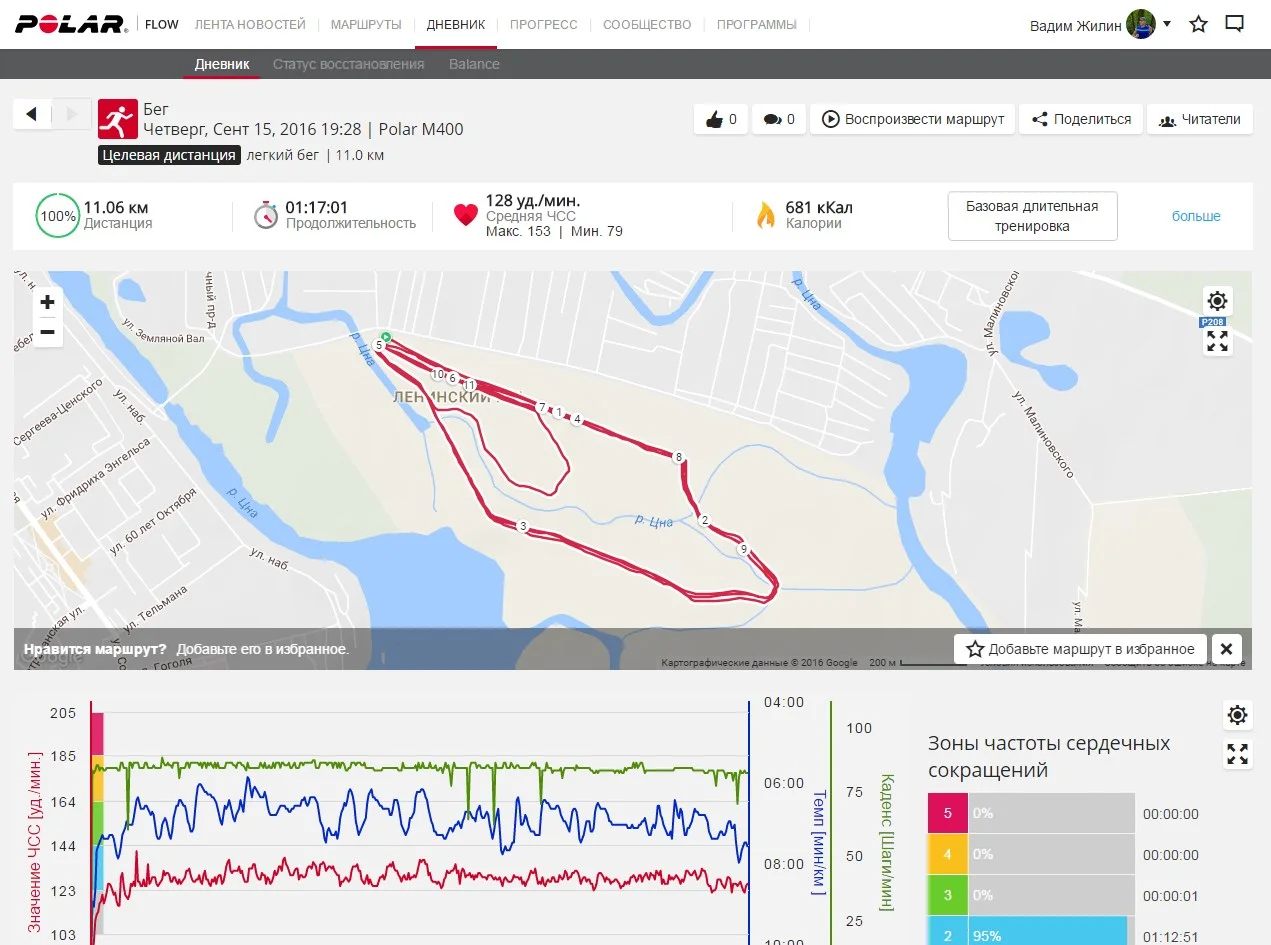The width and height of the screenshot is (1271, 945).
Task: Click Добавьте маршрут в избранное button
Action: 1080,649
